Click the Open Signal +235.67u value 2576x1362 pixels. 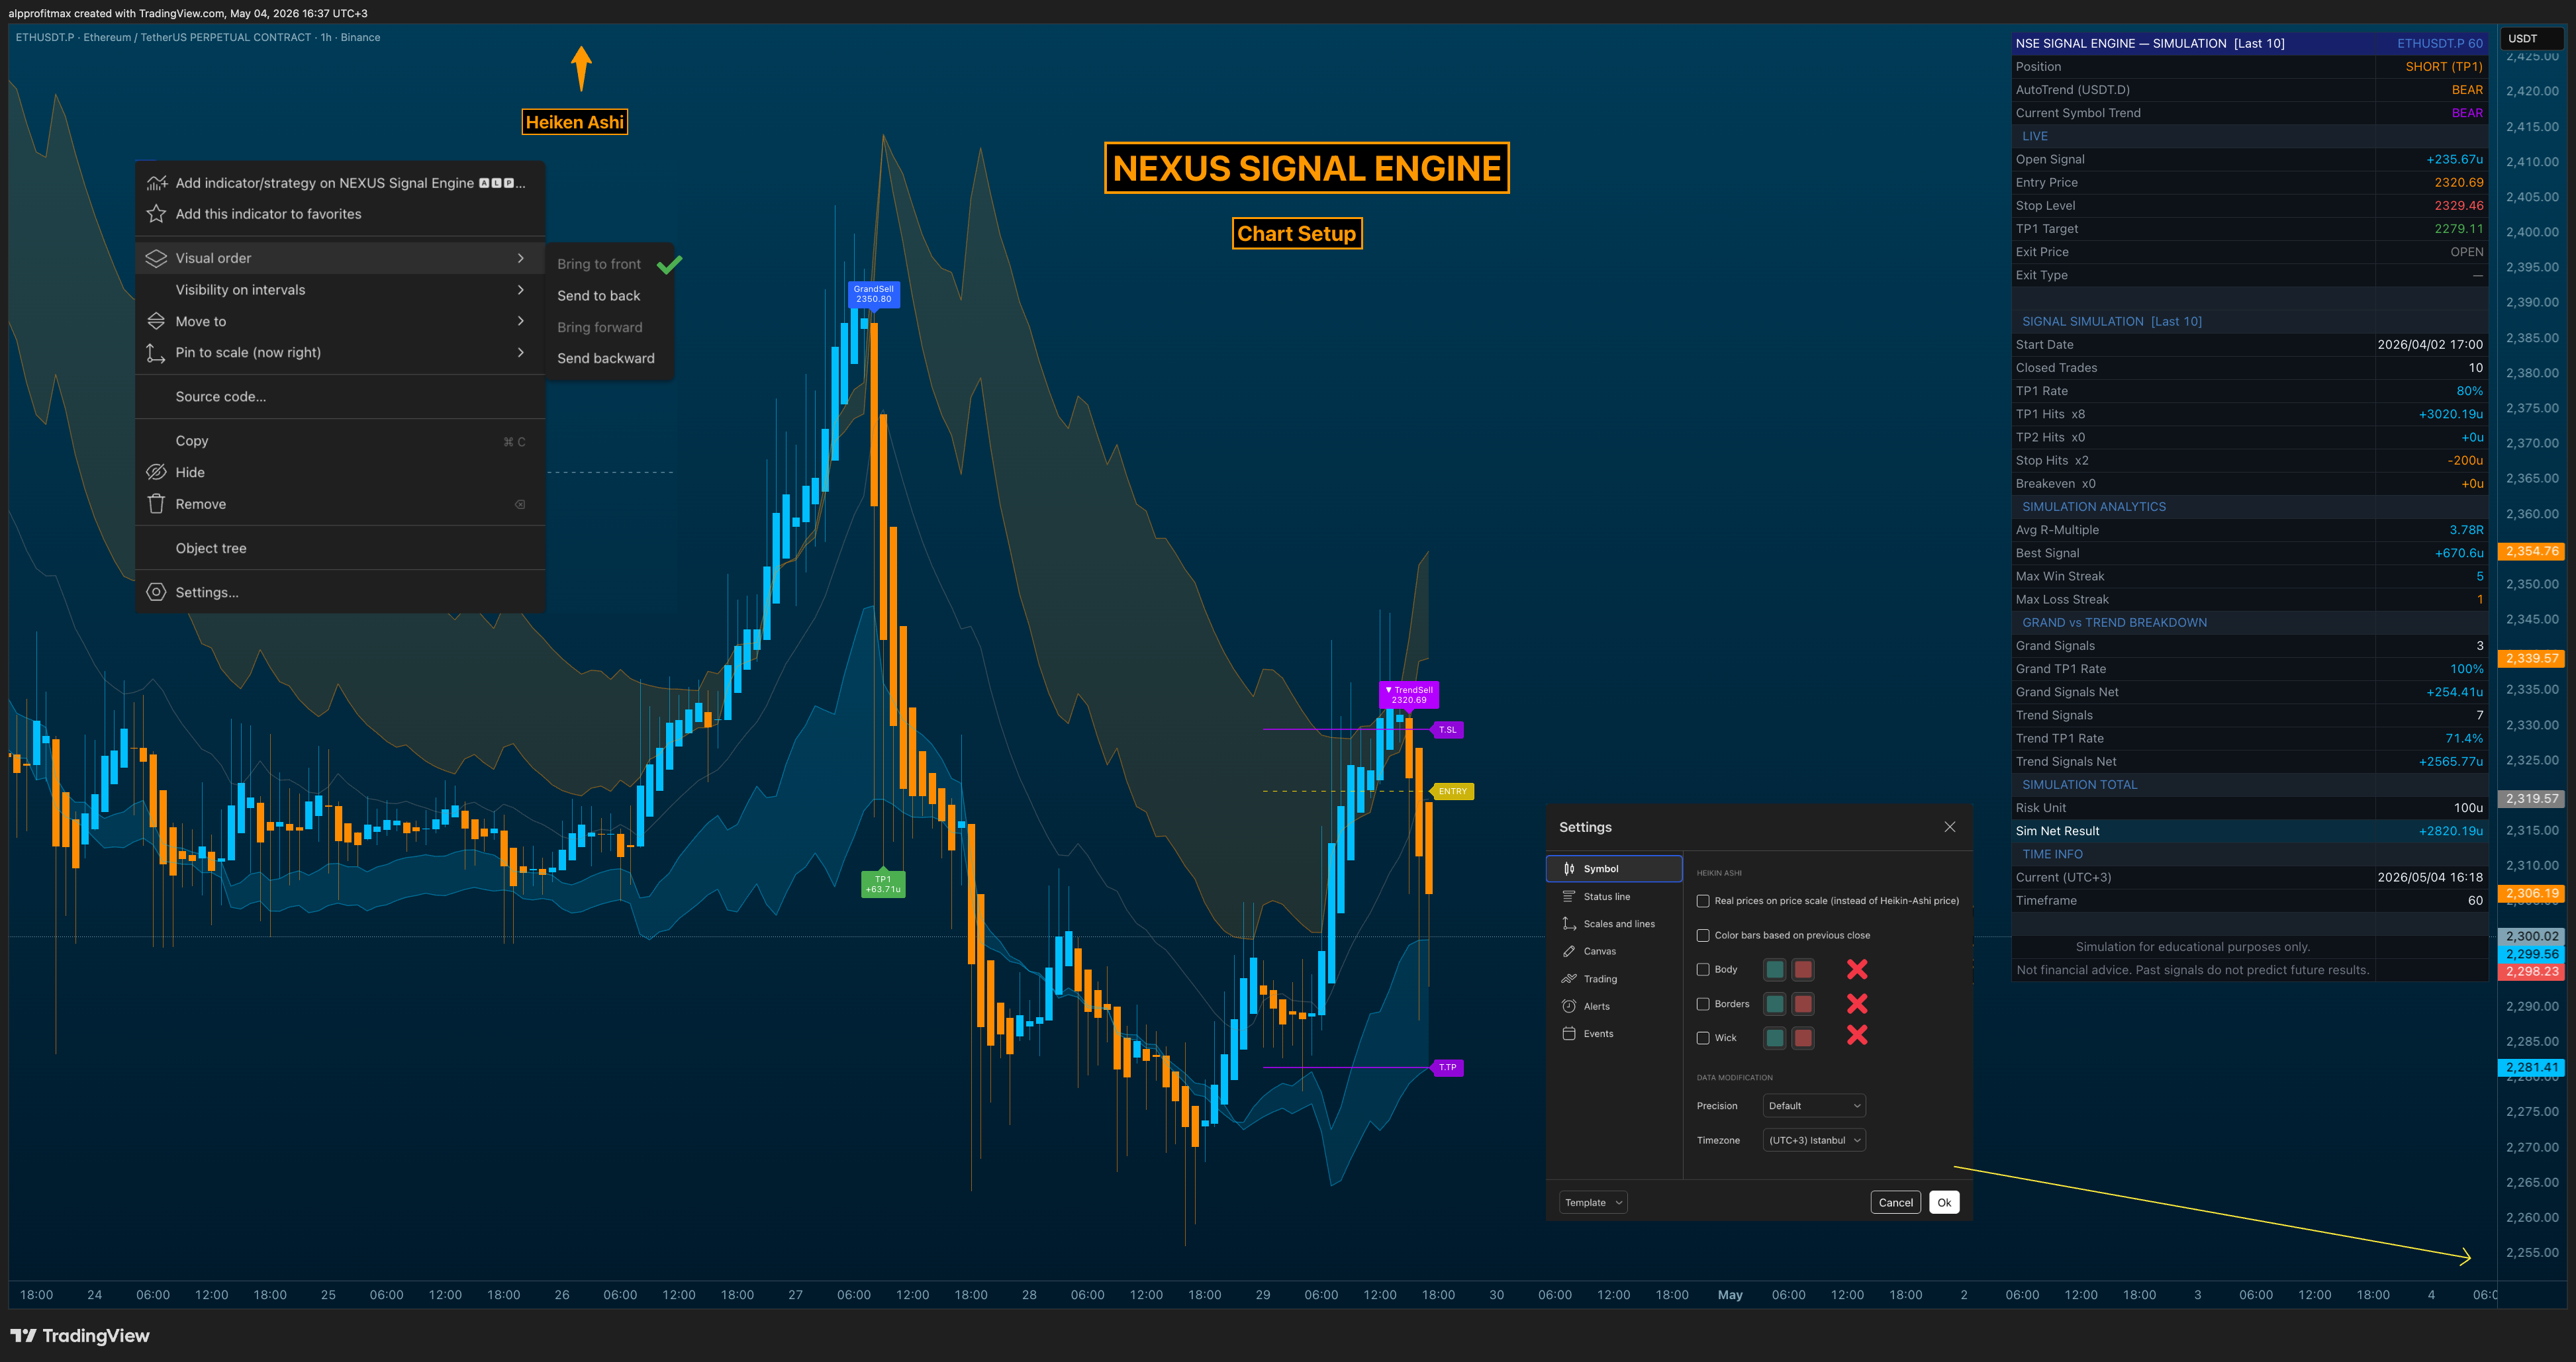tap(2454, 159)
